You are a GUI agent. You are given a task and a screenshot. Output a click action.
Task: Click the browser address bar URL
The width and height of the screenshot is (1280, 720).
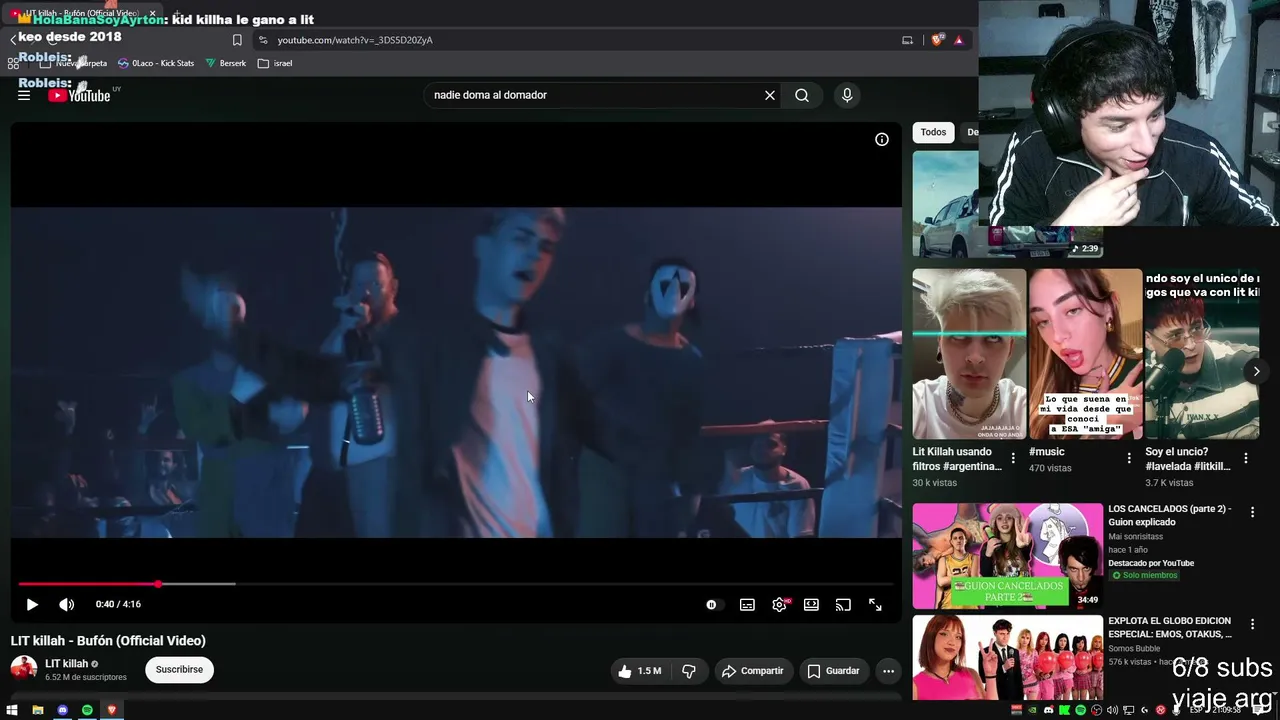[x=355, y=40]
